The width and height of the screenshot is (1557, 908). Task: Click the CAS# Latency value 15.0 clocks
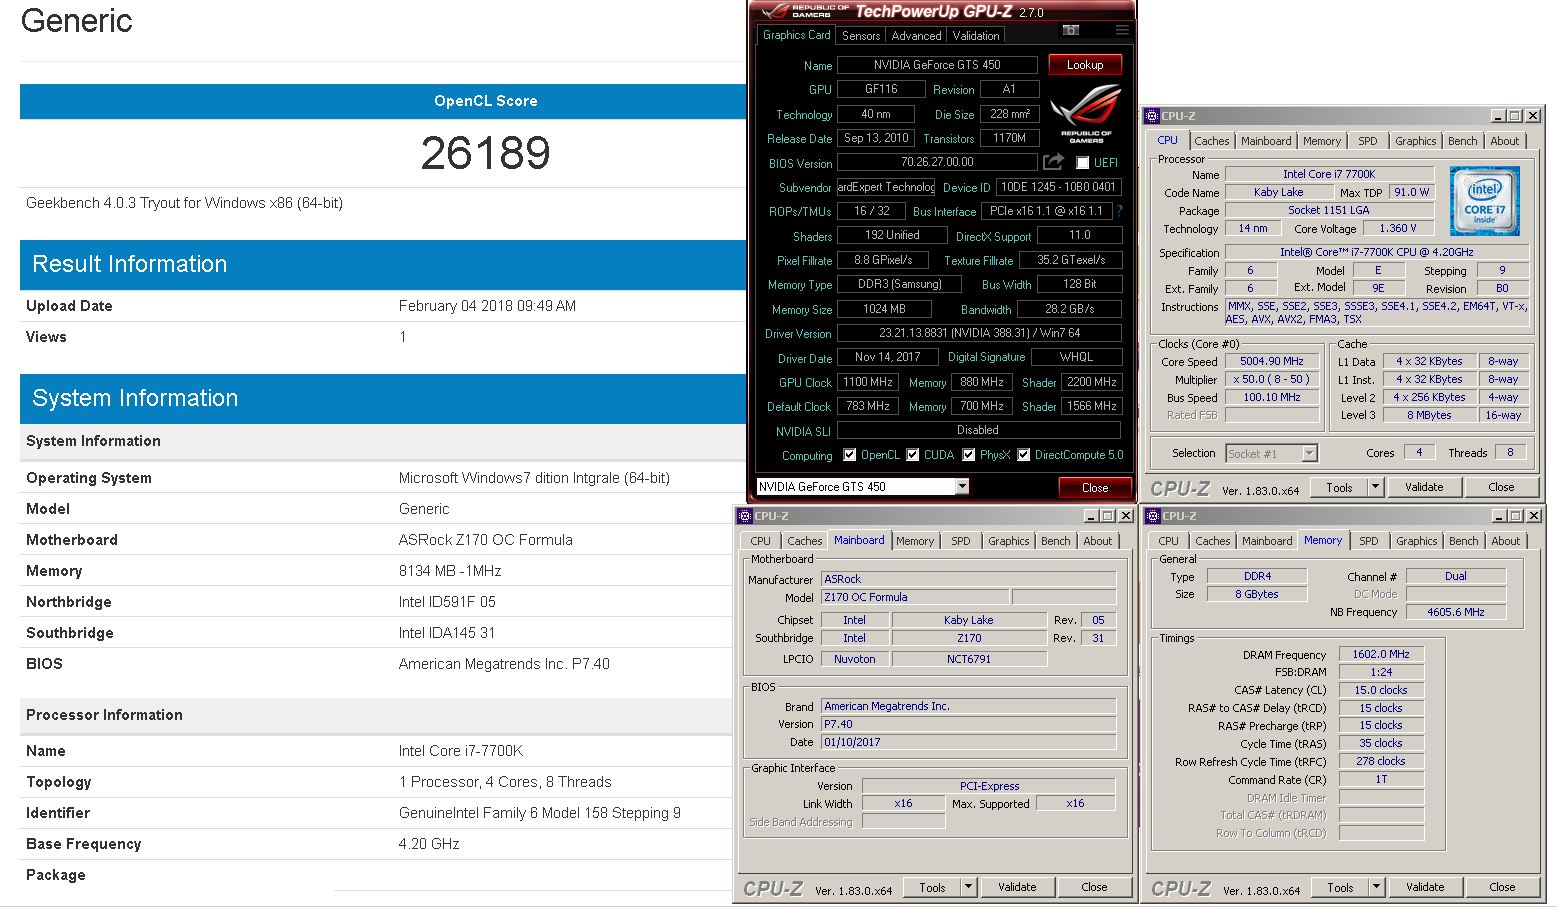tap(1381, 690)
